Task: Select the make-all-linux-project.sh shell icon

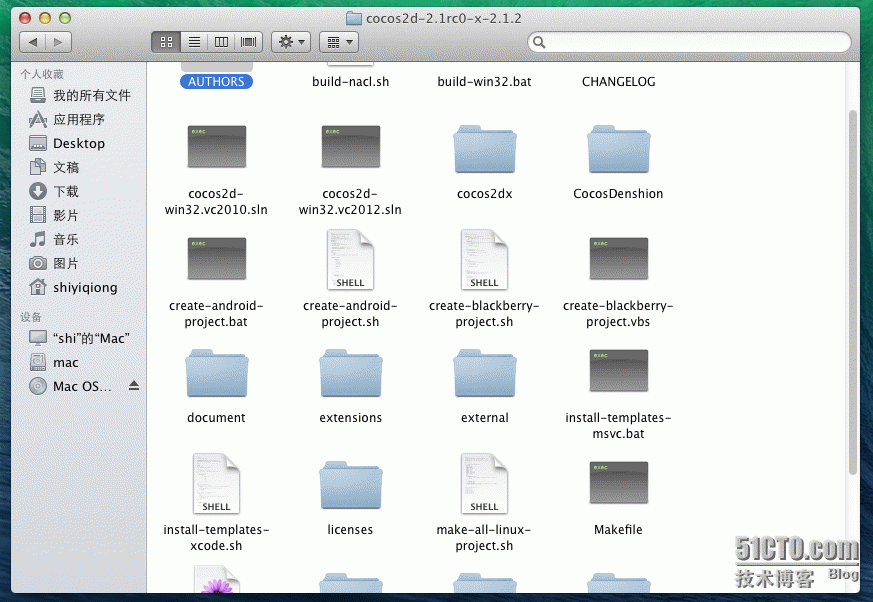Action: 484,483
